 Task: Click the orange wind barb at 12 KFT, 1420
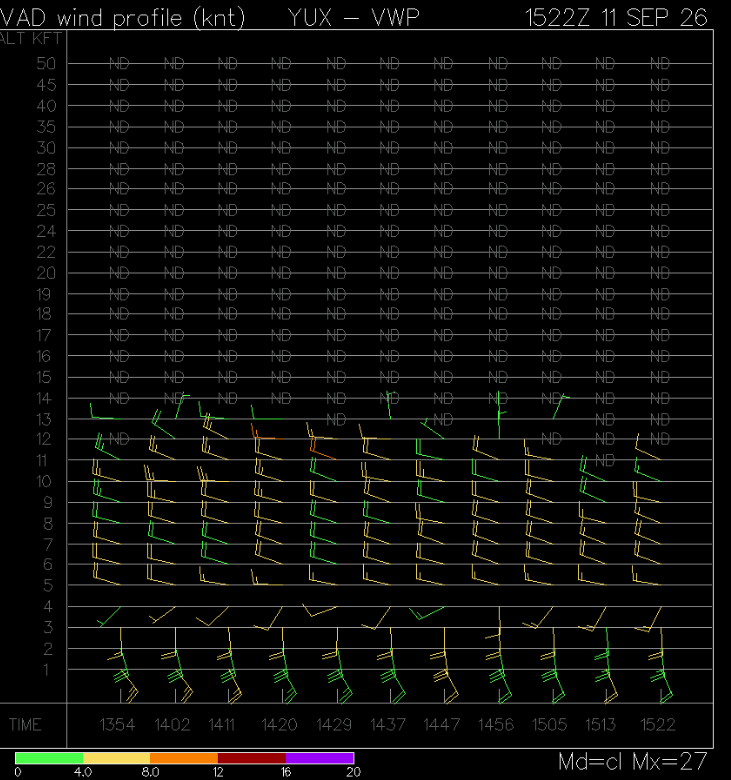coord(266,432)
